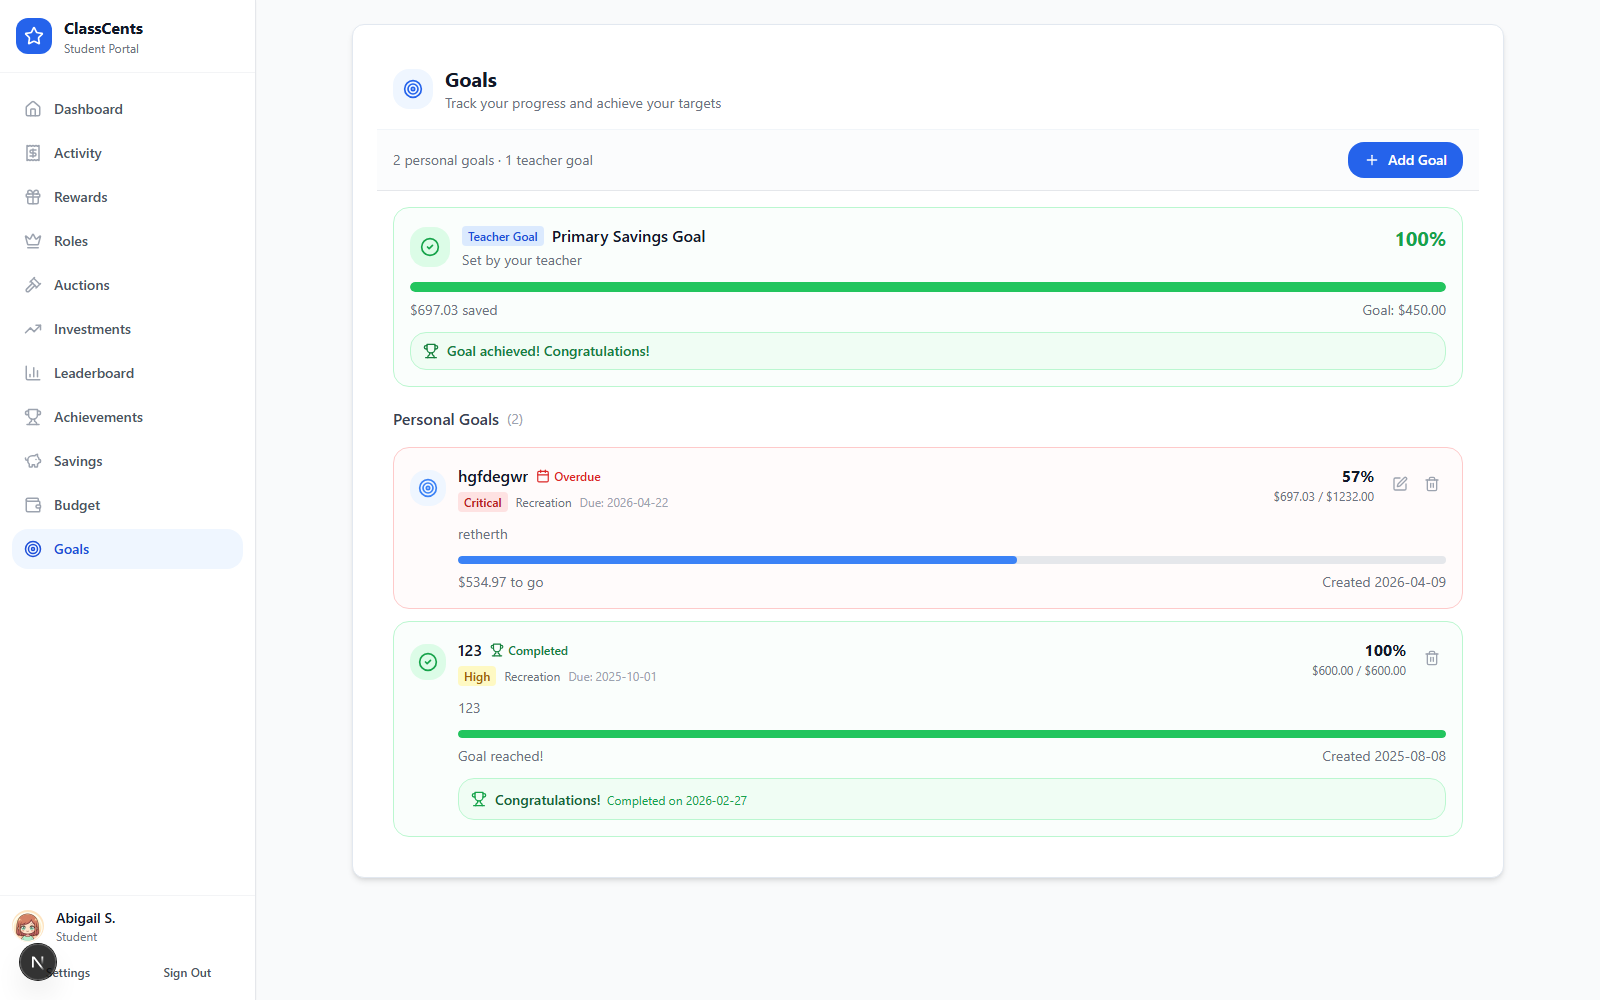
Task: Click the Auctions gavel icon
Action: (x=33, y=285)
